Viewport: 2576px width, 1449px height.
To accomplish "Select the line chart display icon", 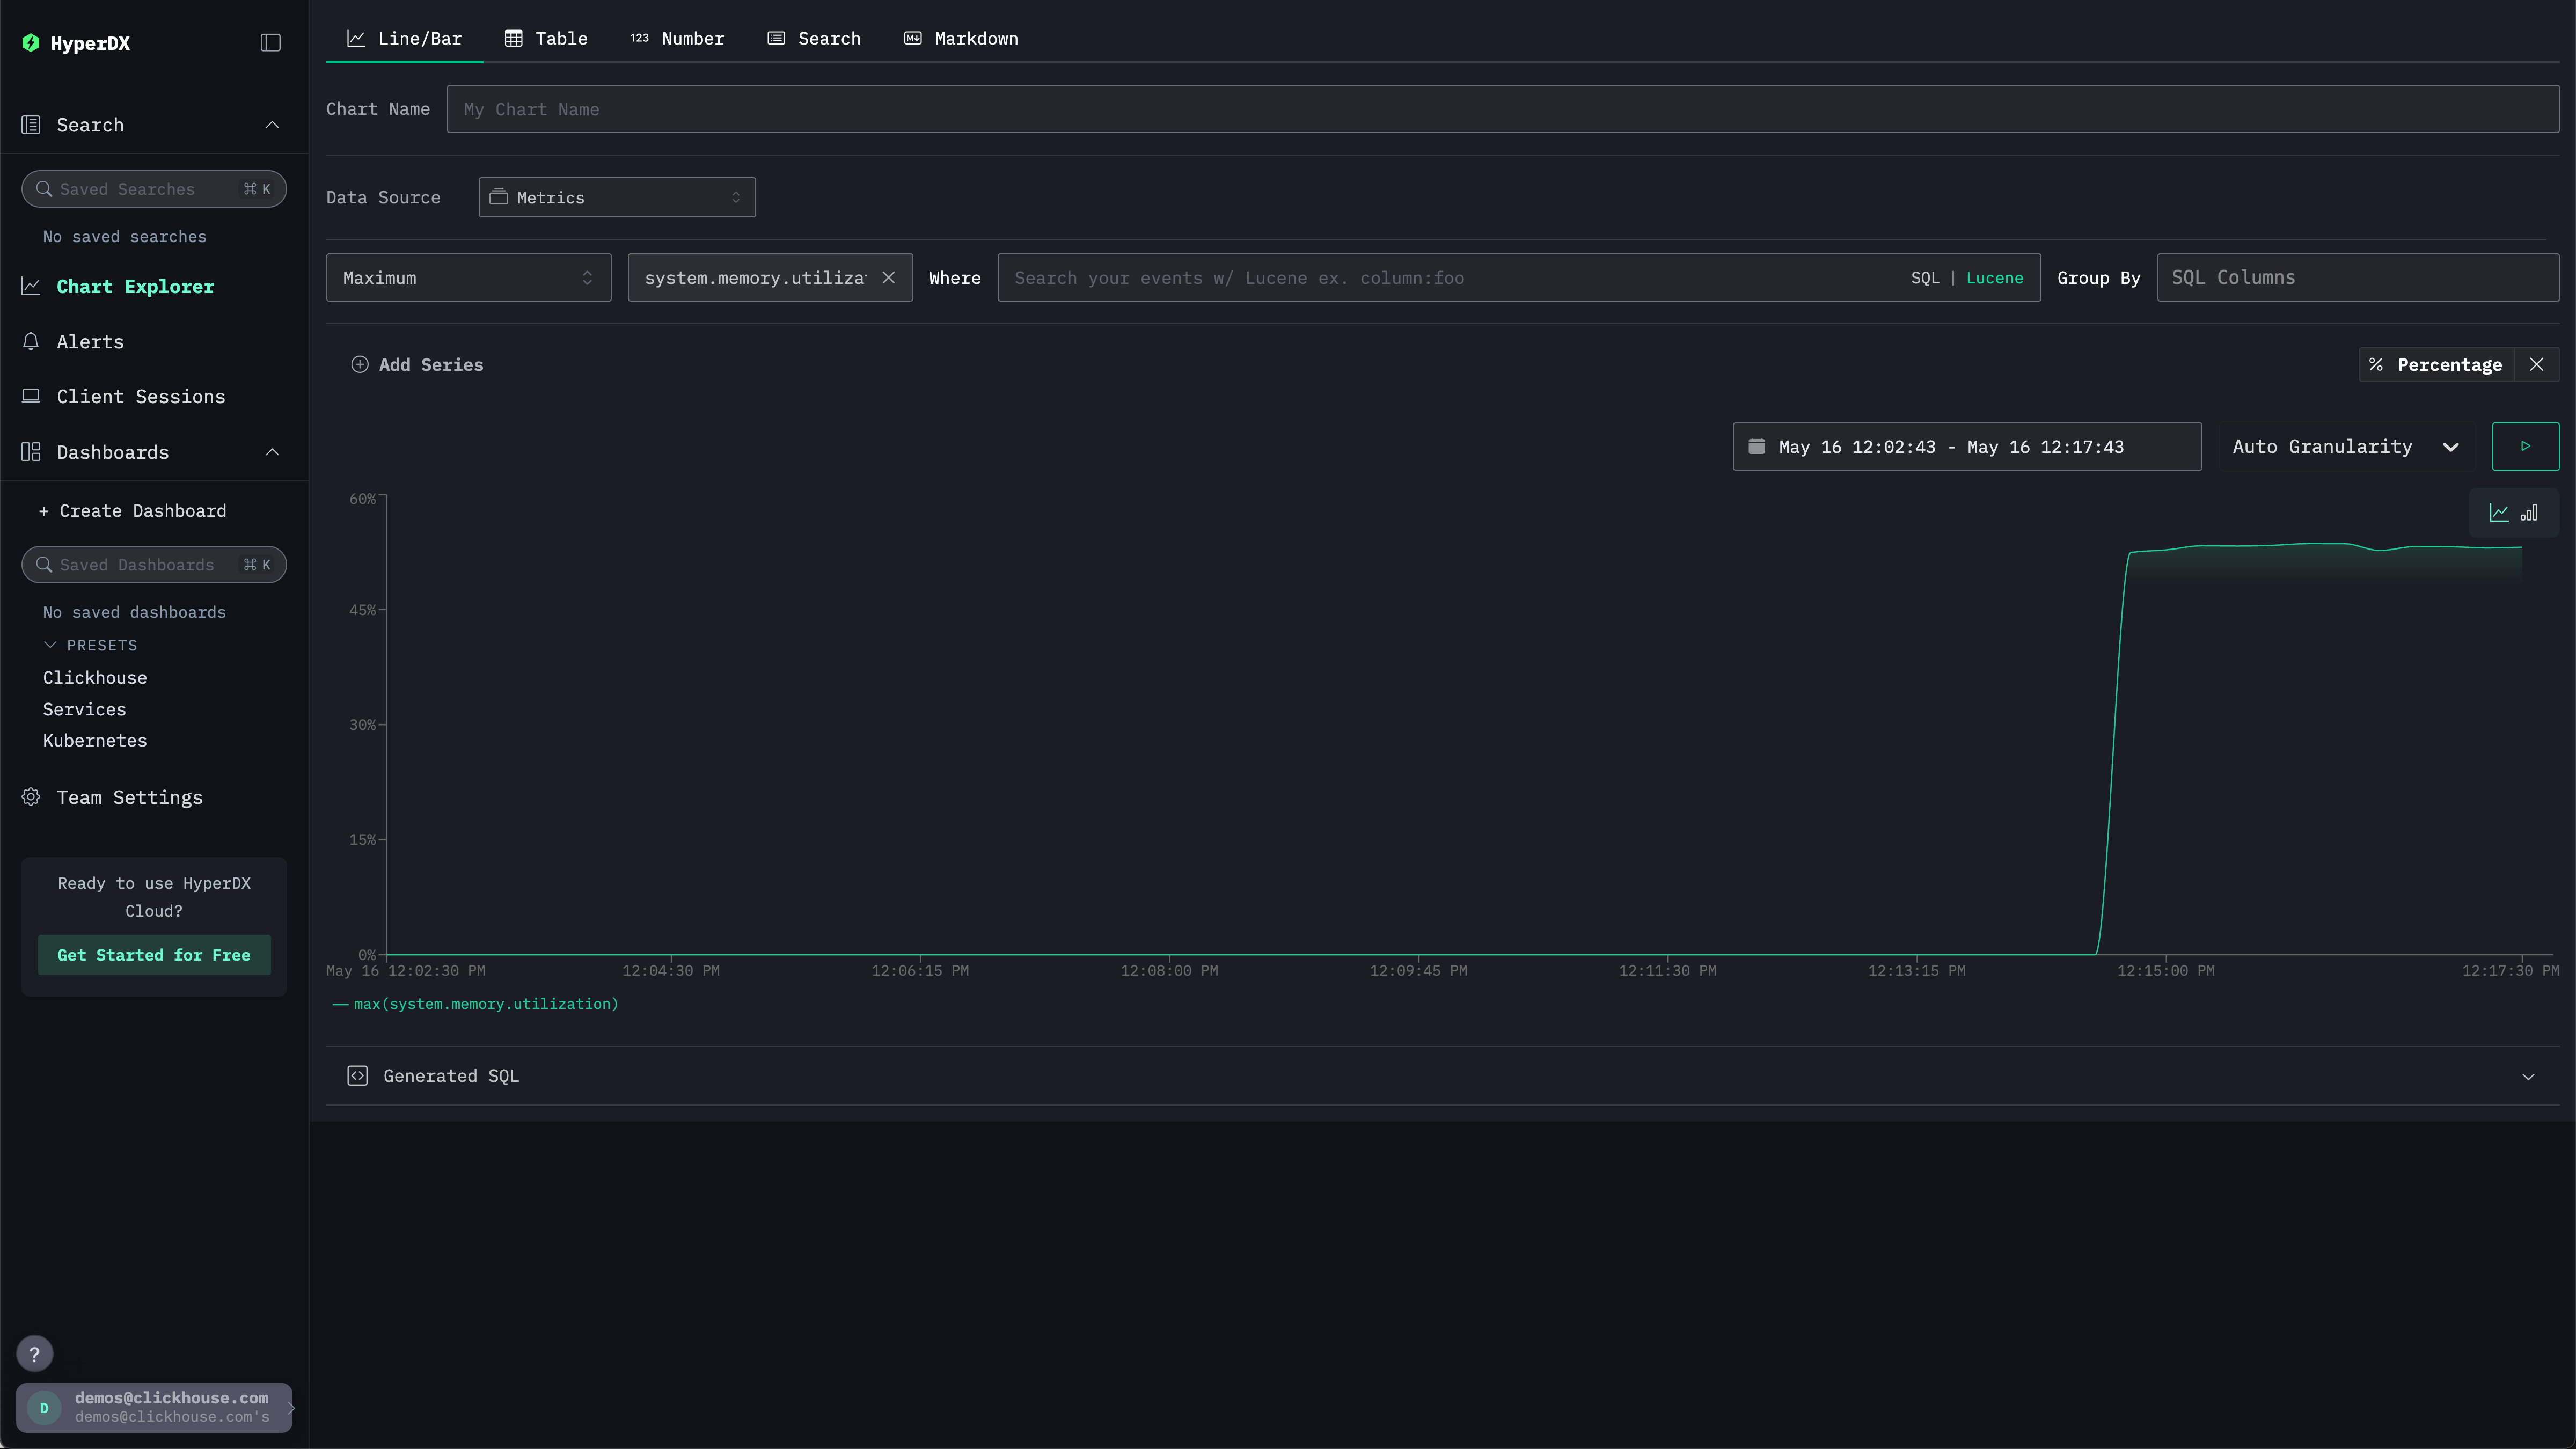I will pos(2499,513).
